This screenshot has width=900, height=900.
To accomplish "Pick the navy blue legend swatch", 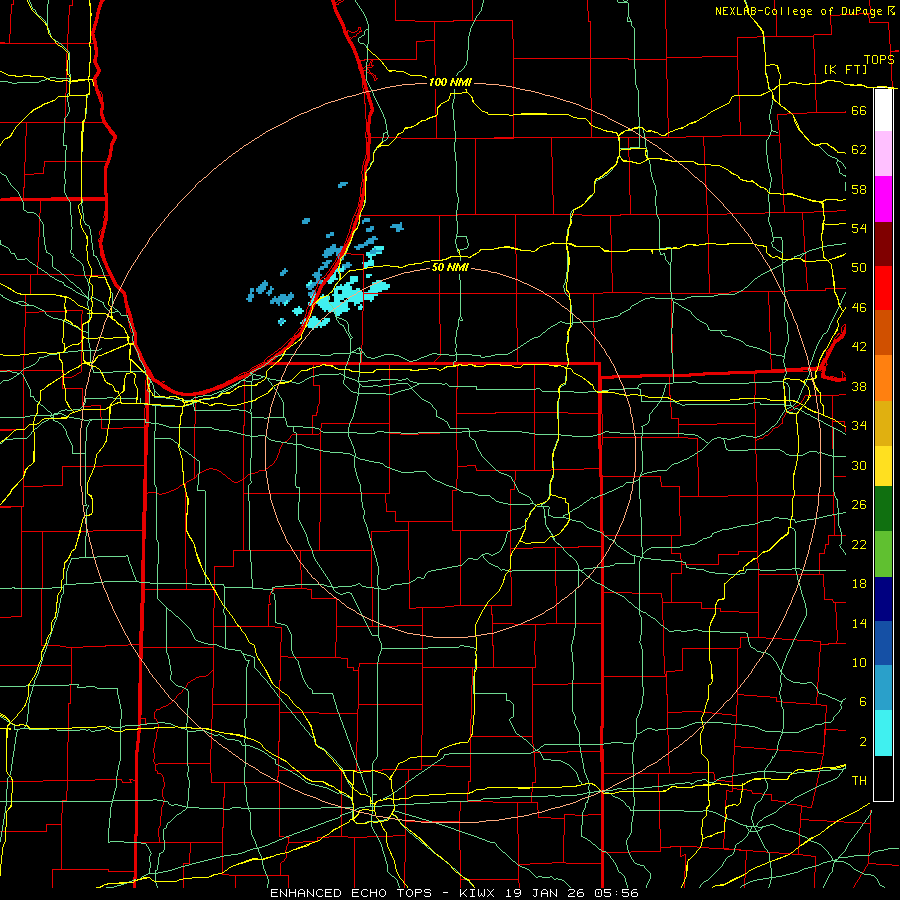I will coord(883,599).
